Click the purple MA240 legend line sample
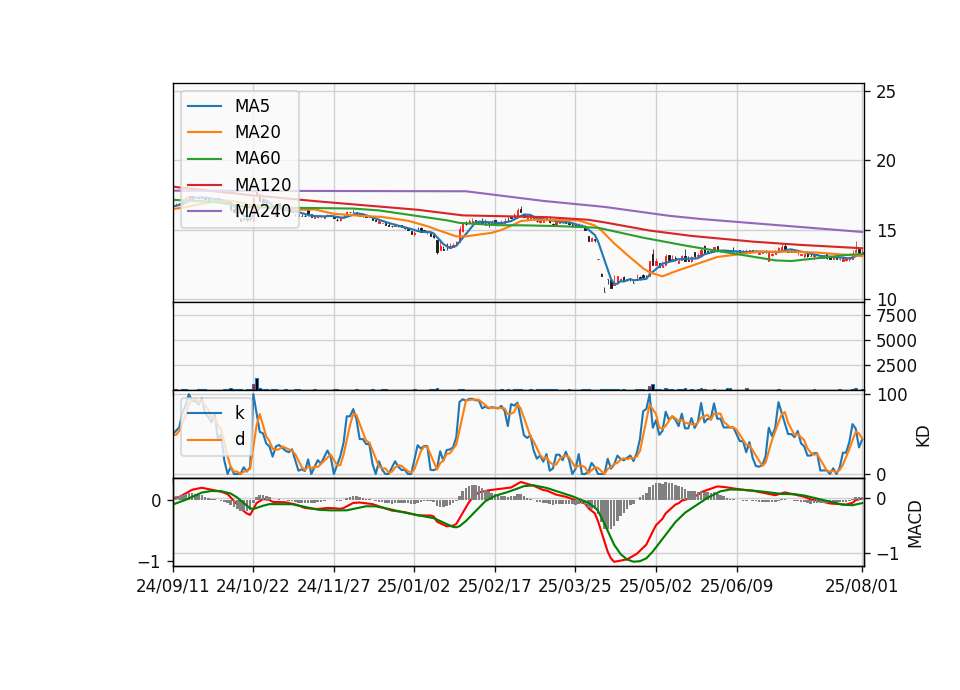This screenshot has width=960, height=690. coord(204,211)
